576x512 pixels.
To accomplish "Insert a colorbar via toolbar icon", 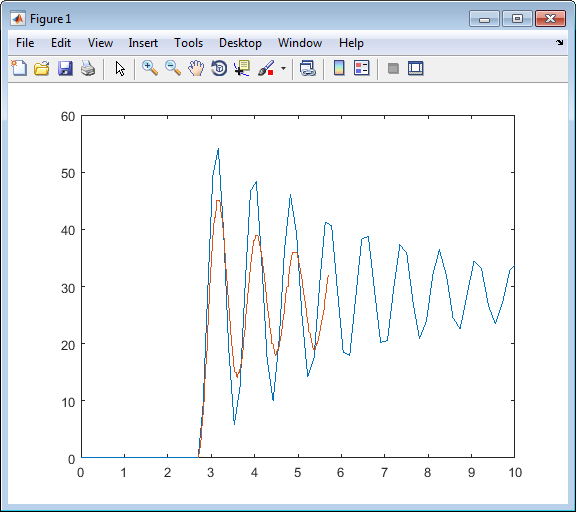I will (339, 68).
